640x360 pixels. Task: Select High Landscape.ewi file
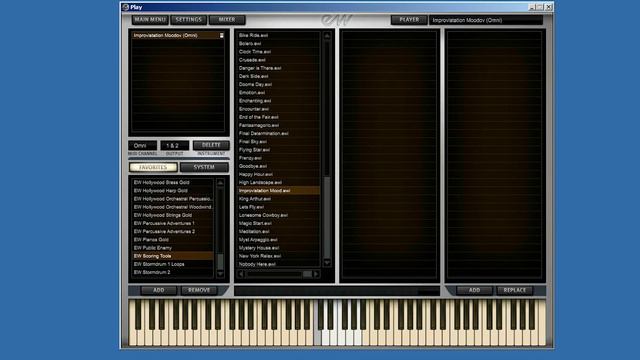[279, 182]
